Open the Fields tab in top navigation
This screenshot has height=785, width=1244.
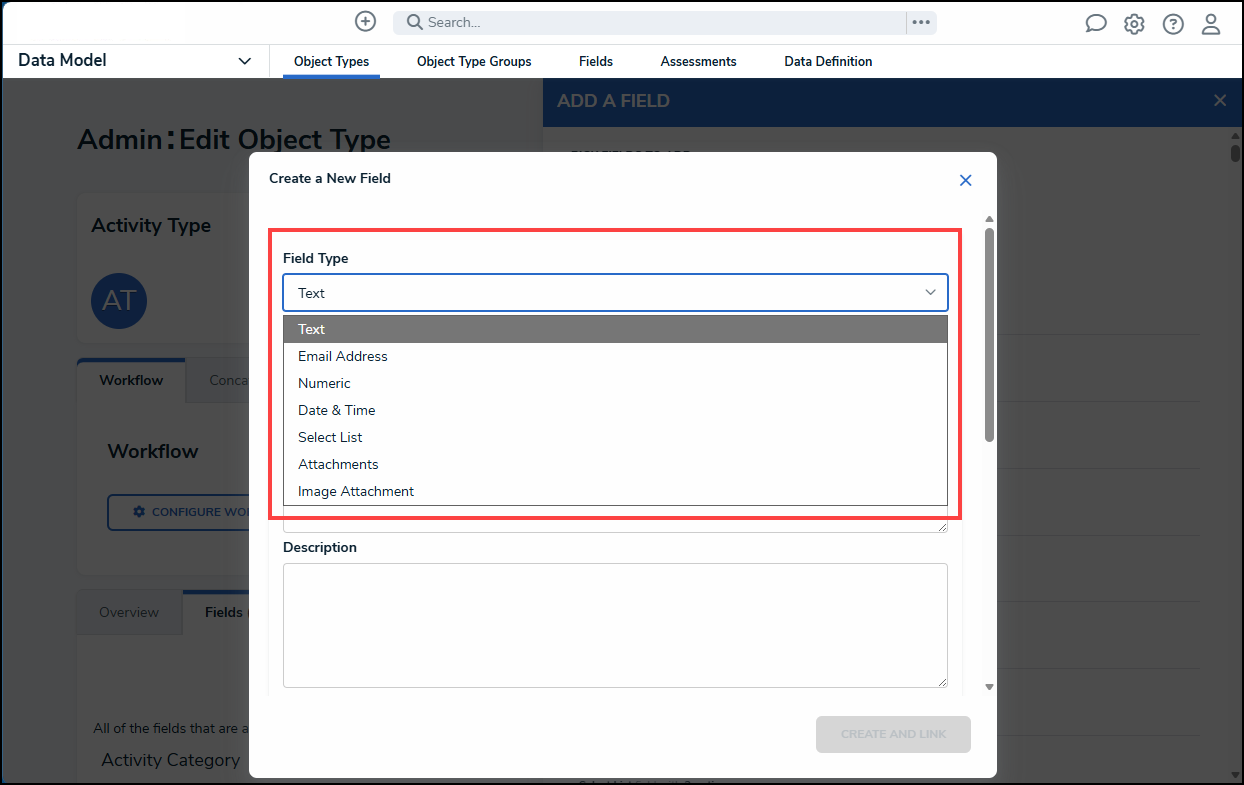click(596, 61)
